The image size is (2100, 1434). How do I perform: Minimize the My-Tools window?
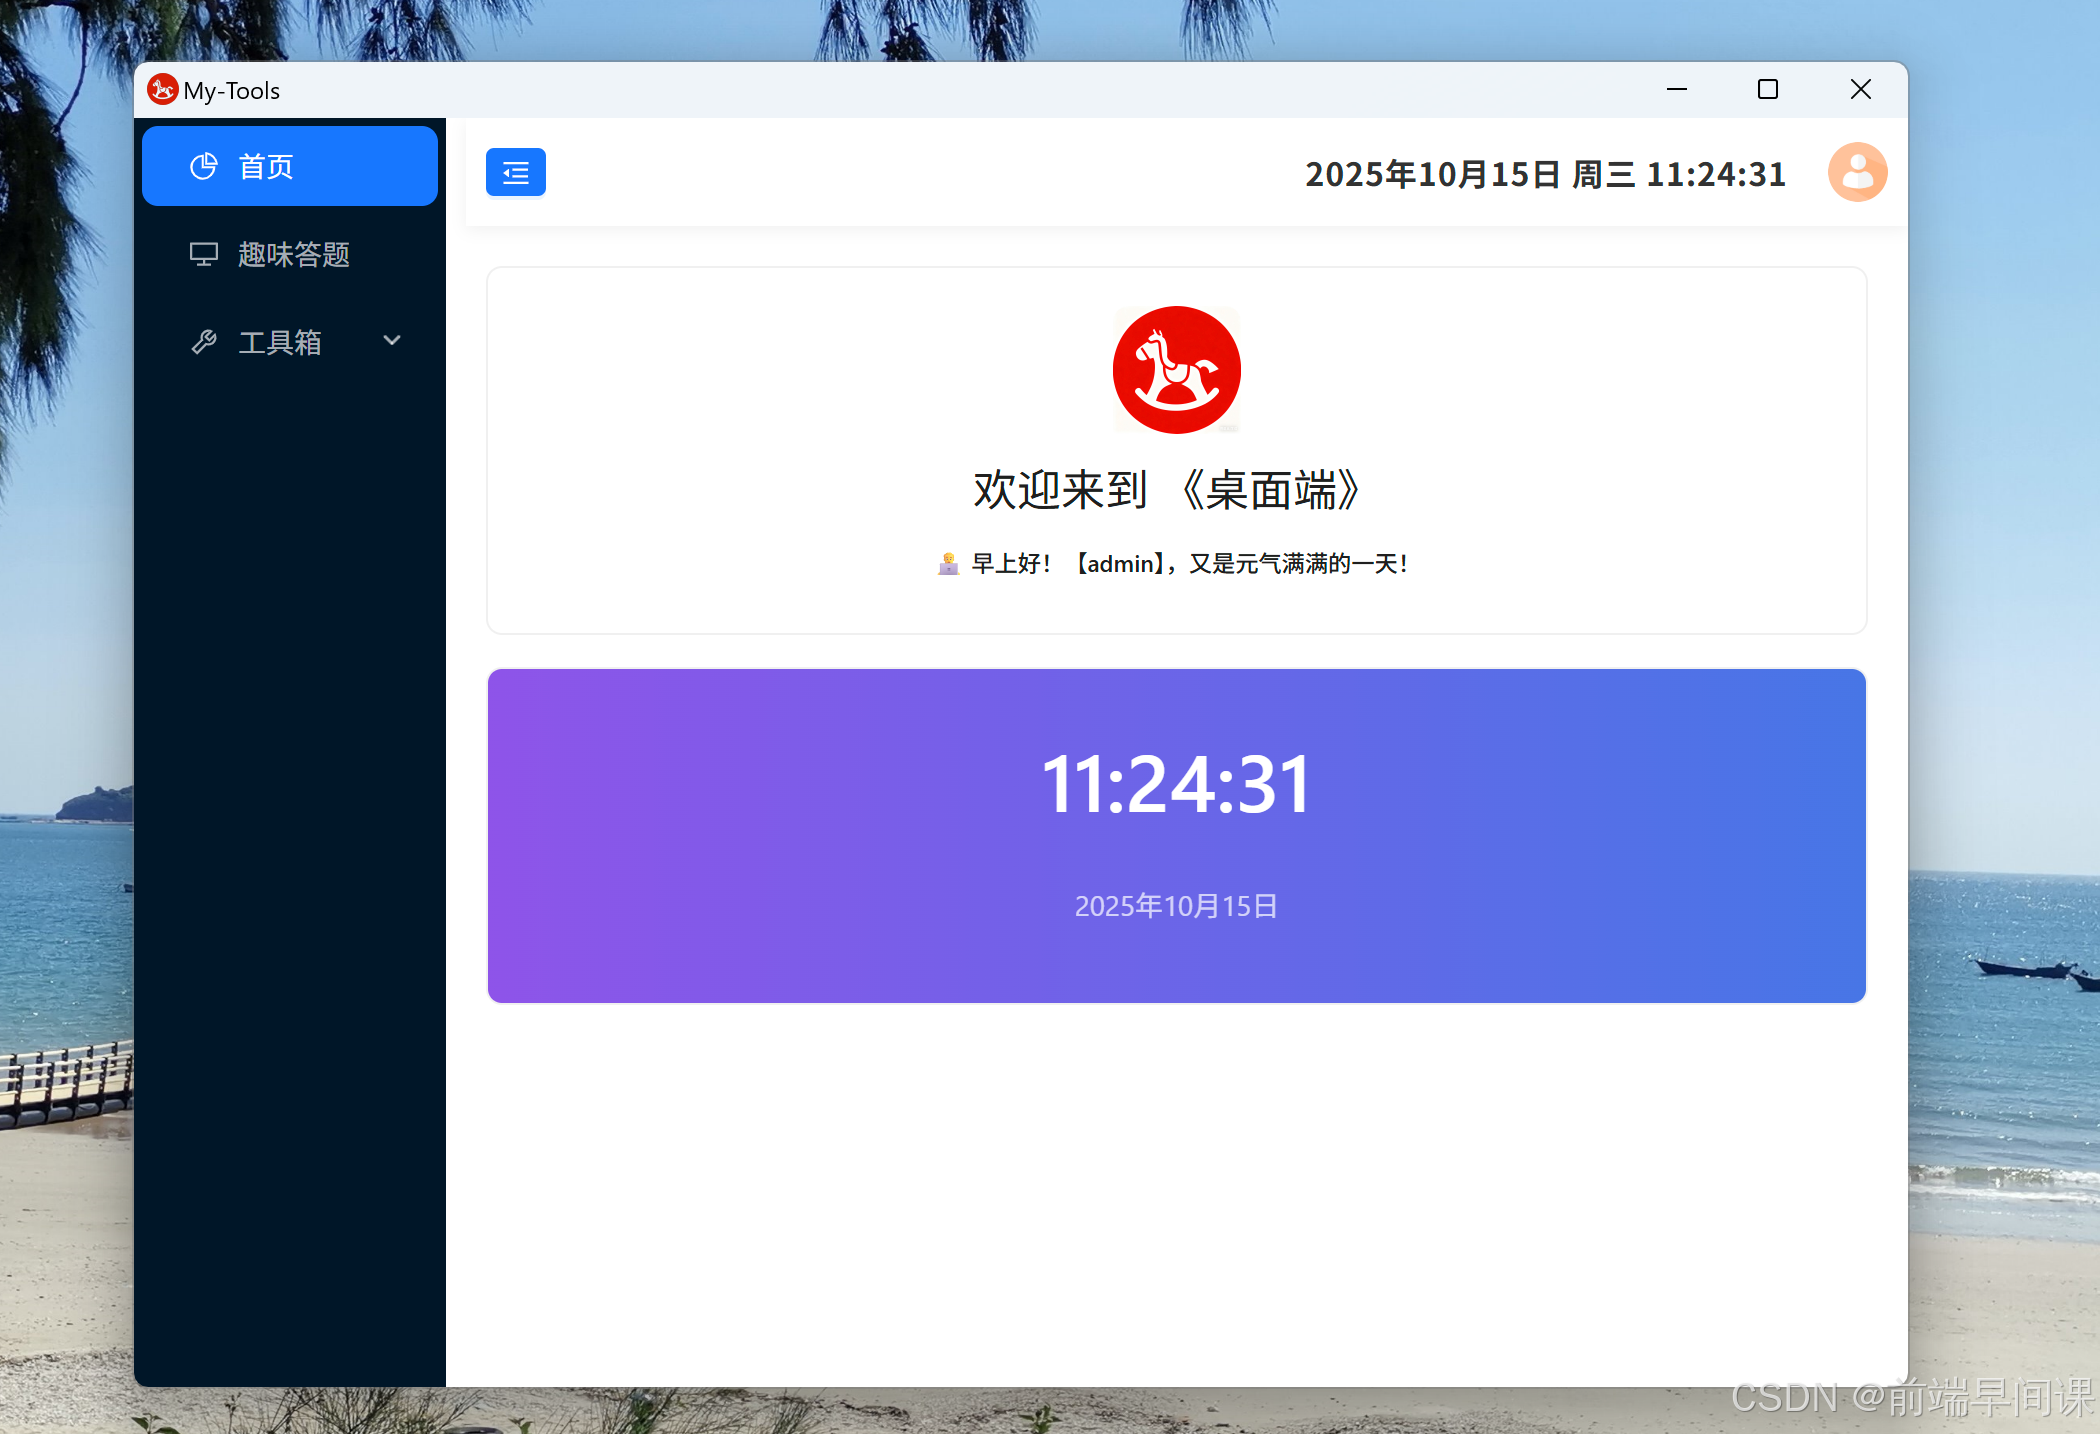[x=1677, y=90]
